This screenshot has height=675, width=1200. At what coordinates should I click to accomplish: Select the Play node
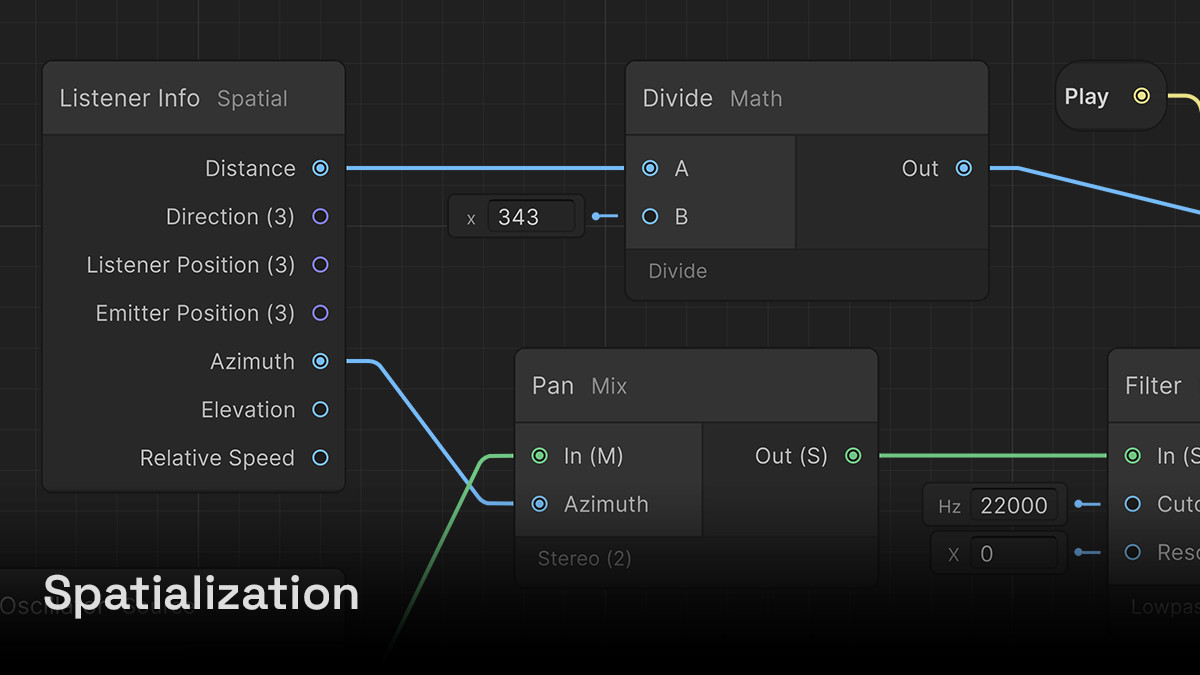[1112, 96]
